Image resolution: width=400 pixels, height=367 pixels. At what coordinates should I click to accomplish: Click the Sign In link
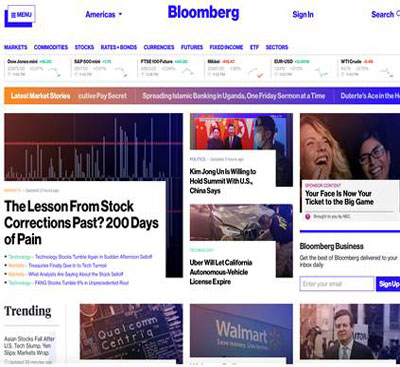(303, 15)
